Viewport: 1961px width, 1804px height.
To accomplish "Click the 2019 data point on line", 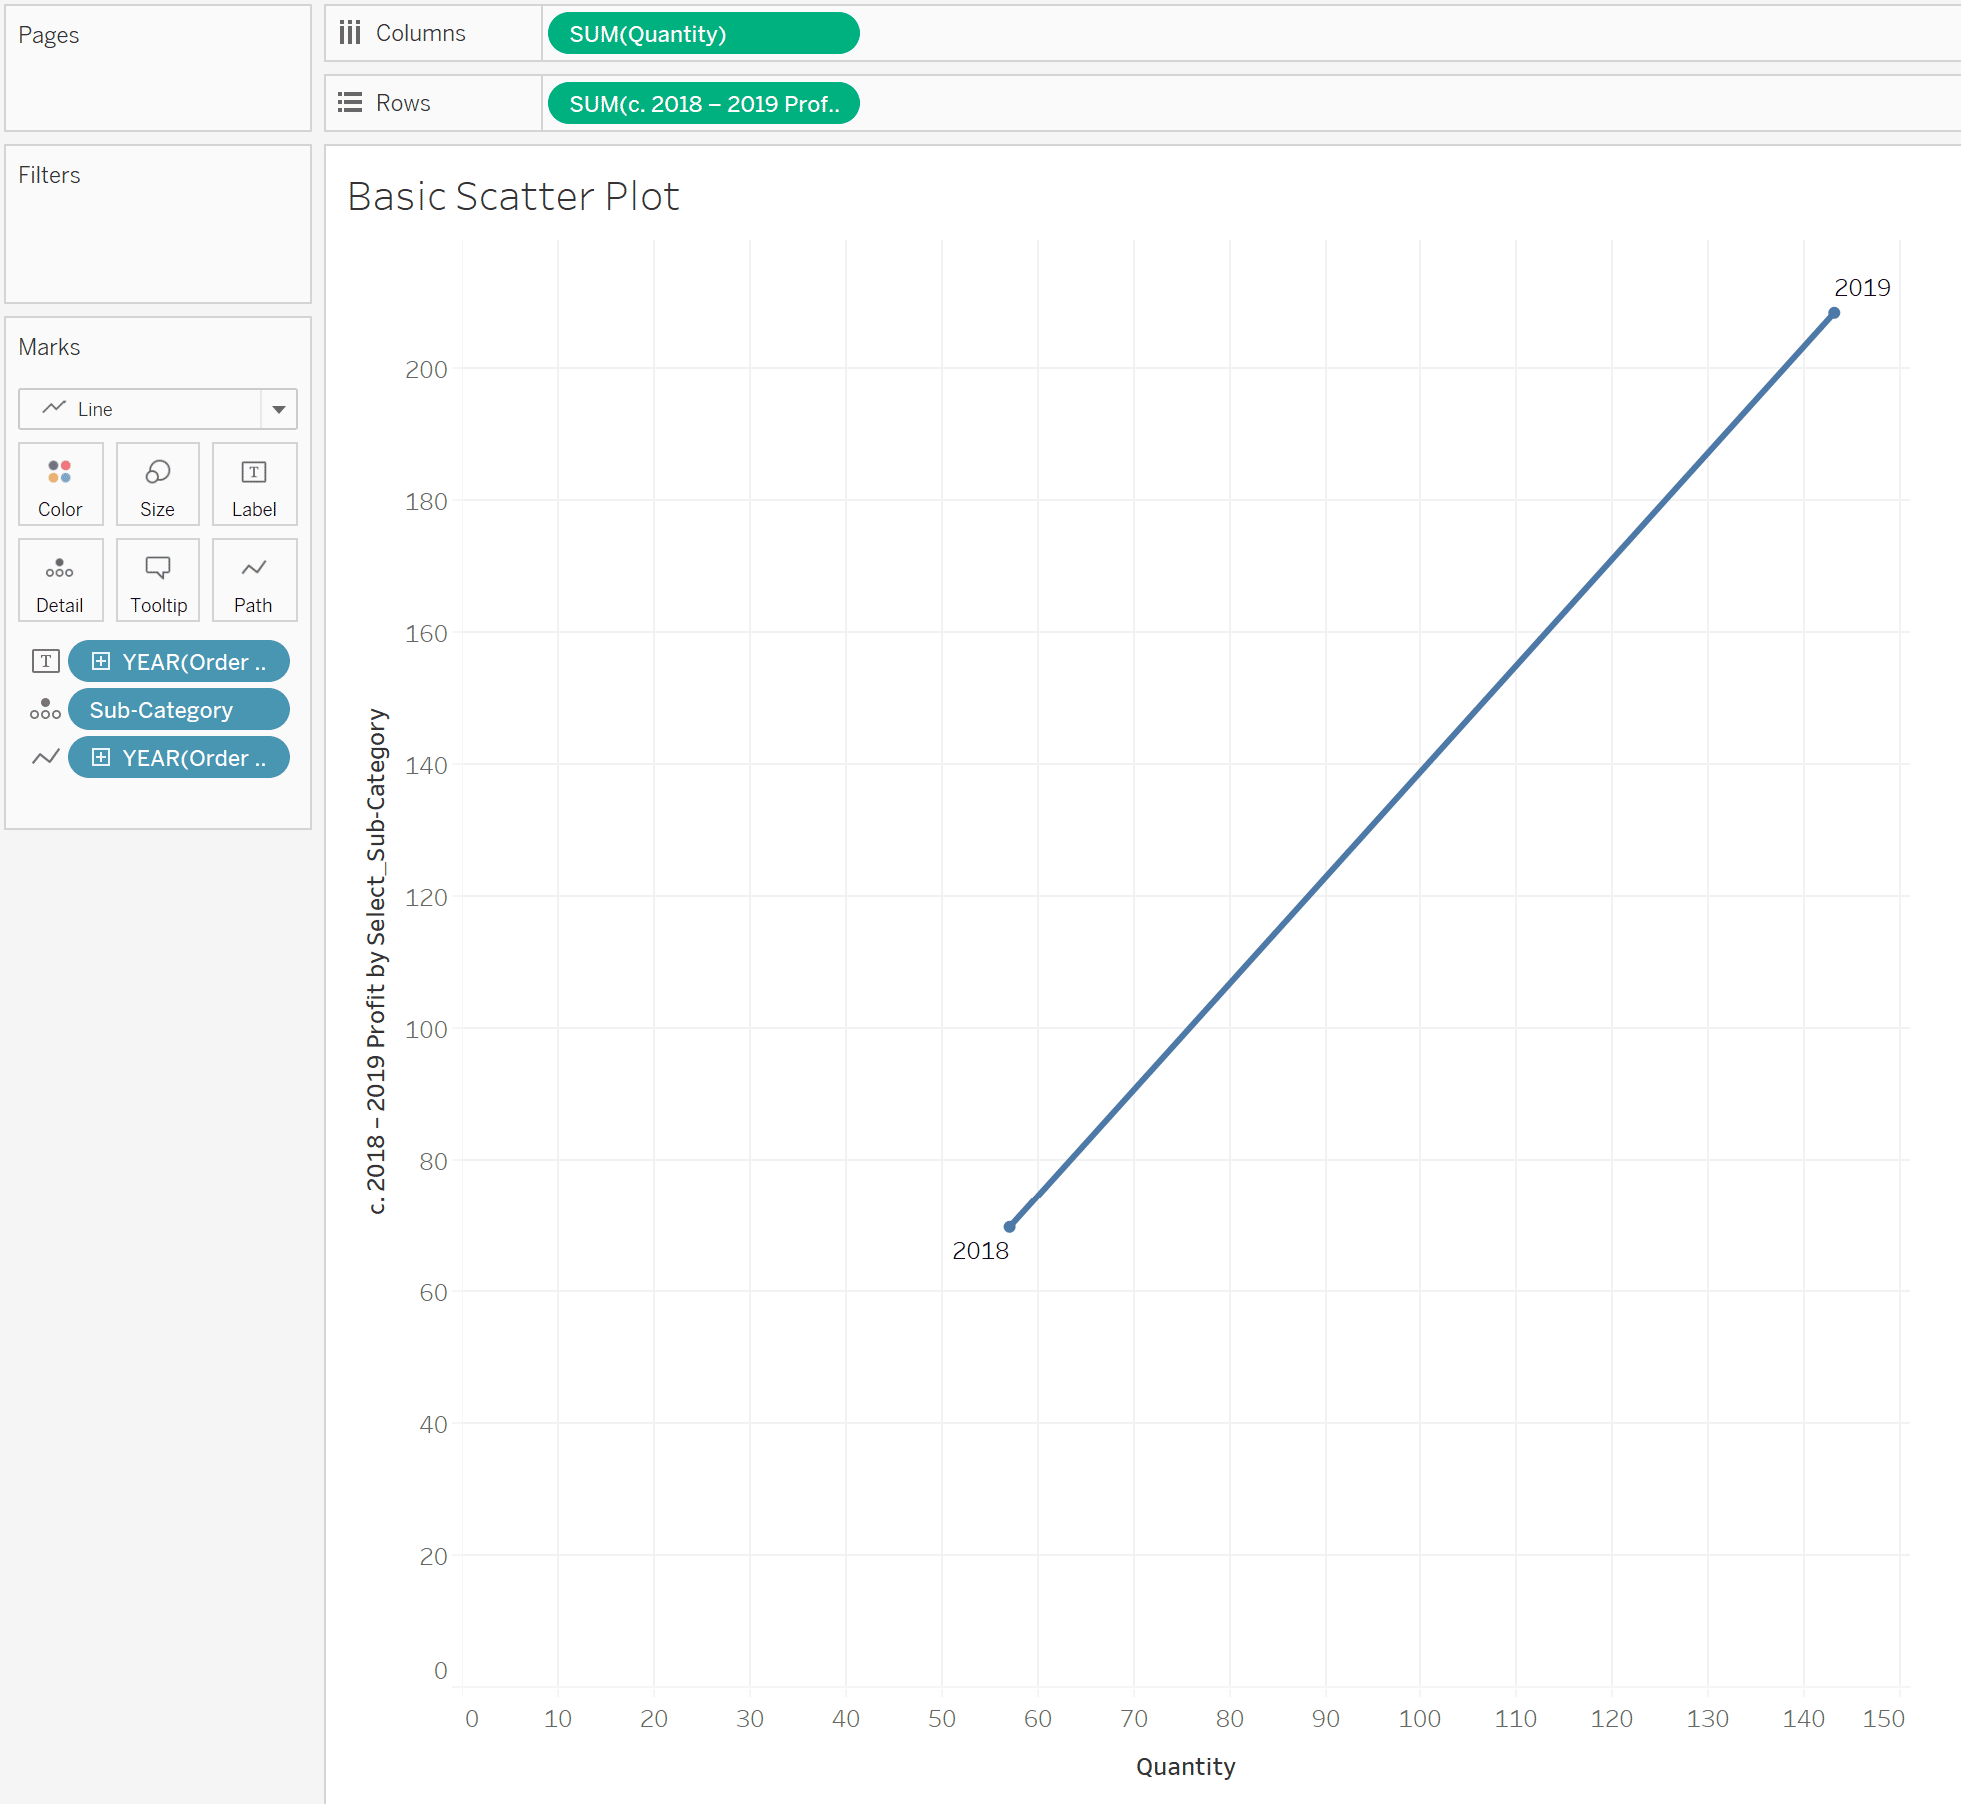I will tap(1834, 313).
